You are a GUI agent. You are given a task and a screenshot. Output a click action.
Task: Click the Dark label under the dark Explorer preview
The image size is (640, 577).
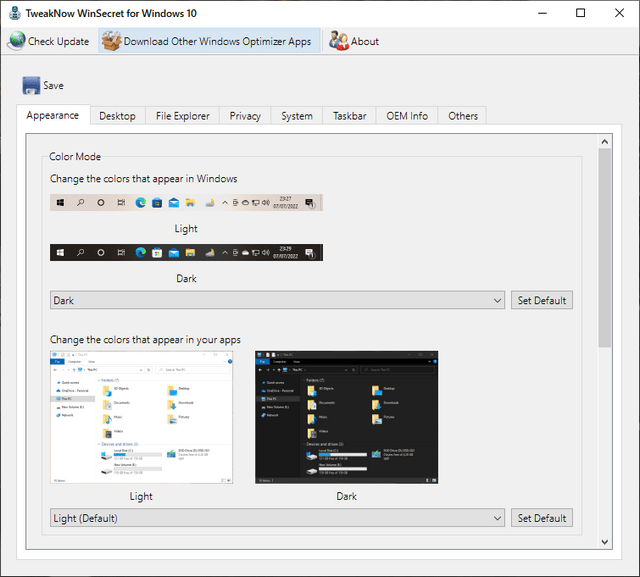pos(347,496)
